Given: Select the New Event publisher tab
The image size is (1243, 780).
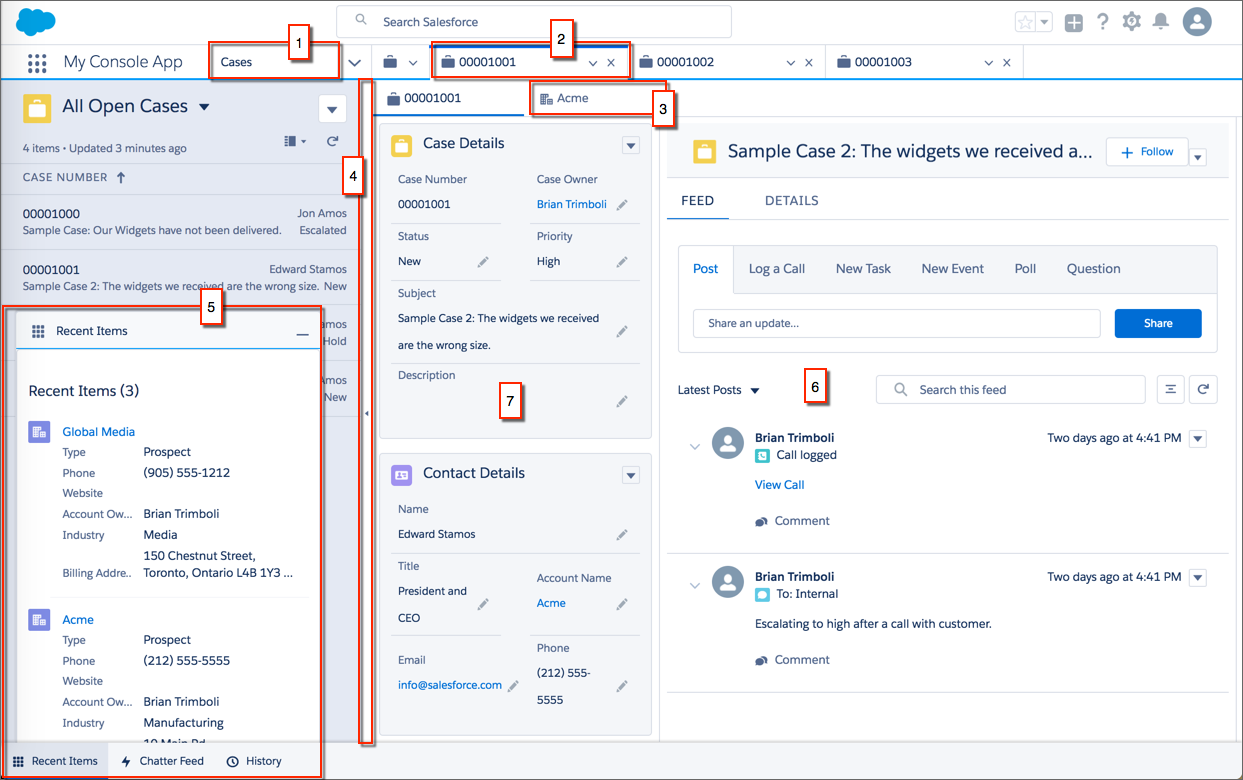Looking at the screenshot, I should [952, 269].
